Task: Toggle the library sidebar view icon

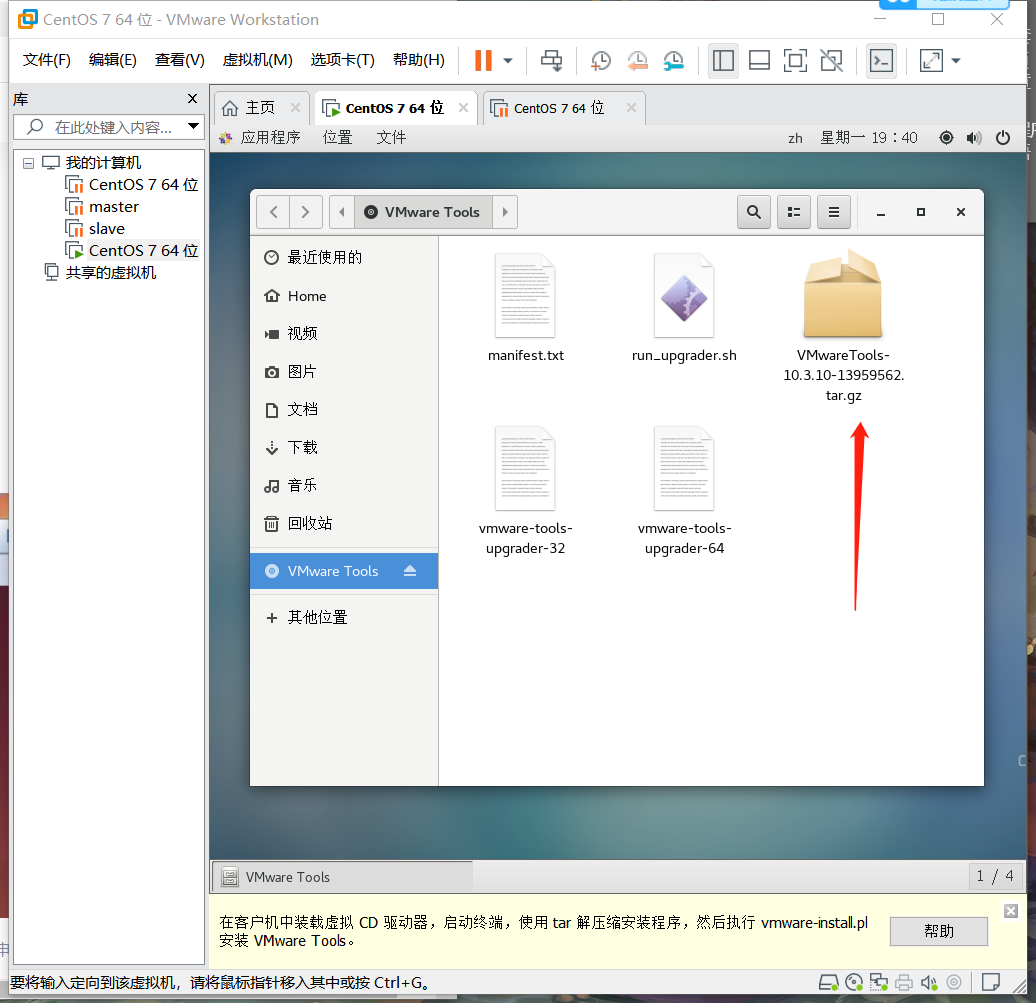Action: tap(723, 61)
